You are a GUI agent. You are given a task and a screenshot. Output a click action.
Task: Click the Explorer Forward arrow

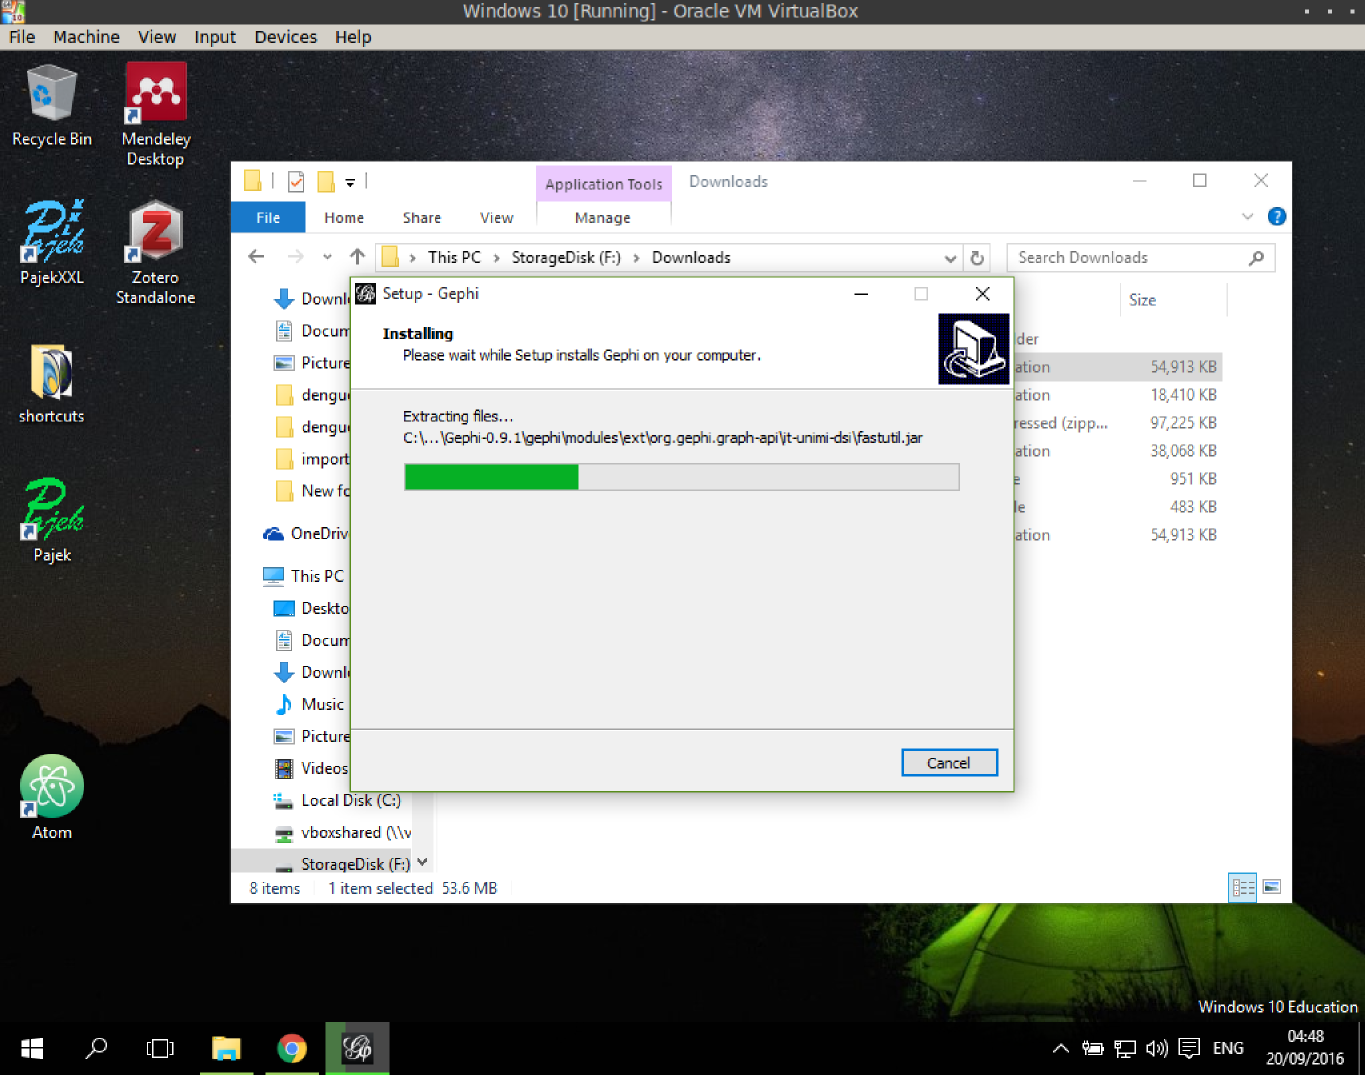click(295, 257)
